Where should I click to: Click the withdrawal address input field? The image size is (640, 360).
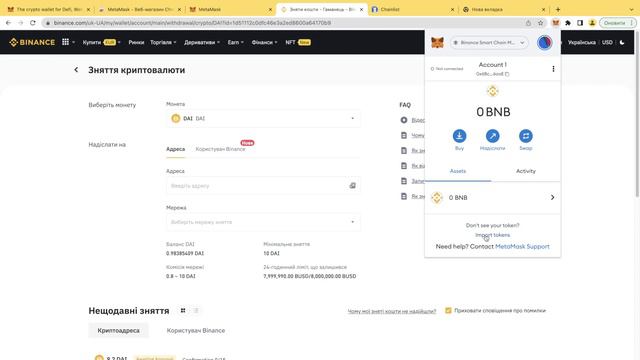(263, 186)
